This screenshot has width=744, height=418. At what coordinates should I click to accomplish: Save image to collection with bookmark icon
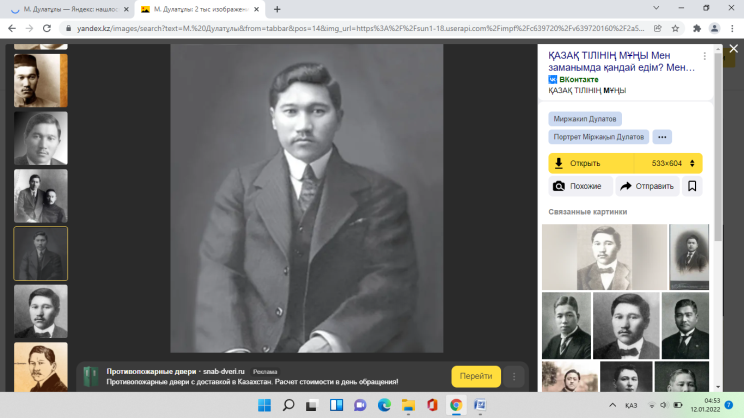pyautogui.click(x=692, y=186)
